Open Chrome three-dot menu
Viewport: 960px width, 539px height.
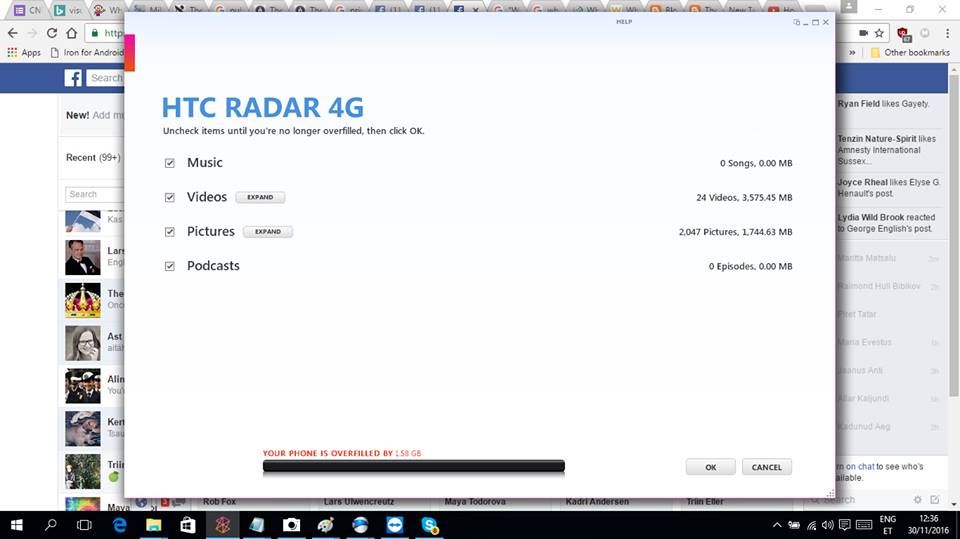[947, 33]
